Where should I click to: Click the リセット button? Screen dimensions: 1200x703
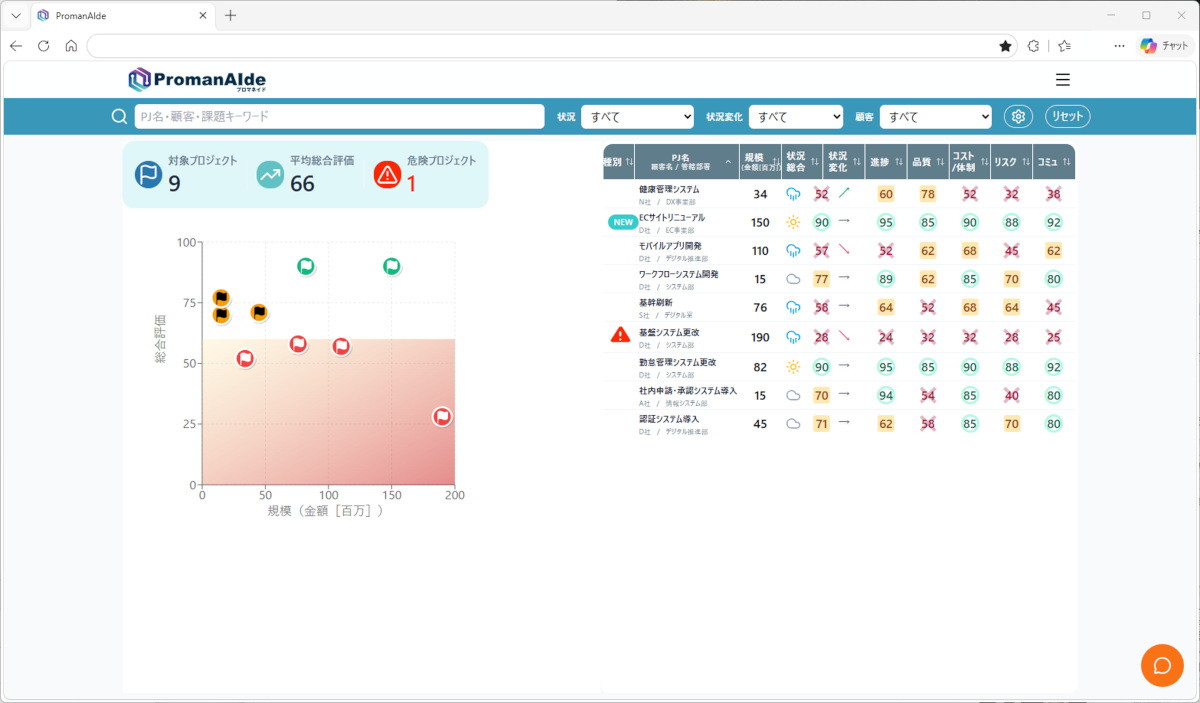pos(1068,116)
